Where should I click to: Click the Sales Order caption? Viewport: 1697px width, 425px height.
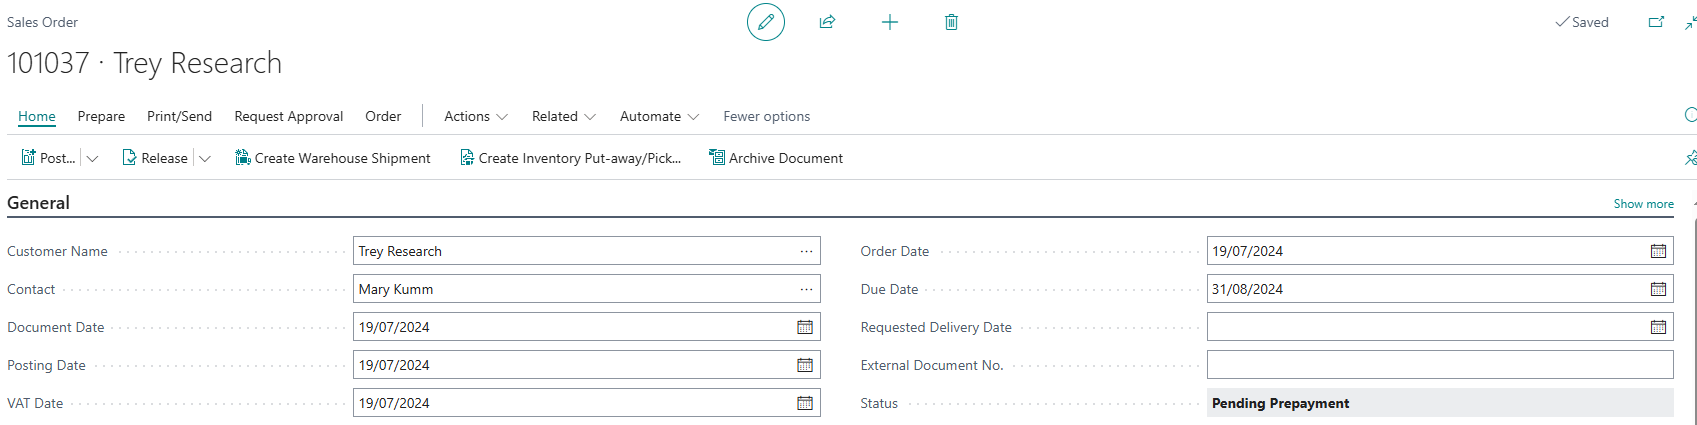pos(43,22)
